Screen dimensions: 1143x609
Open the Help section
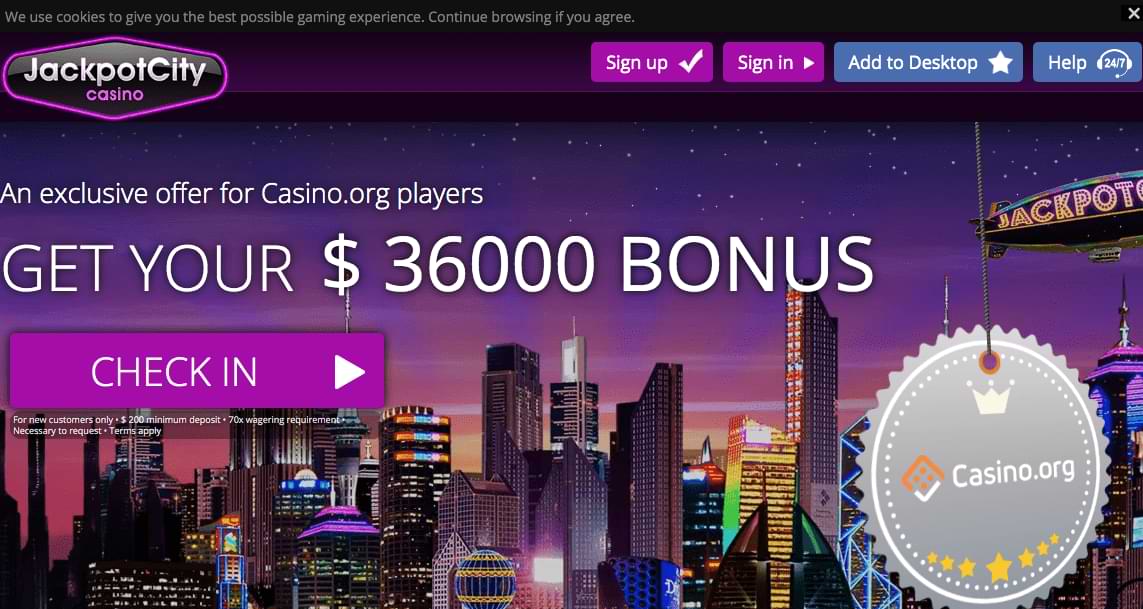point(1088,62)
